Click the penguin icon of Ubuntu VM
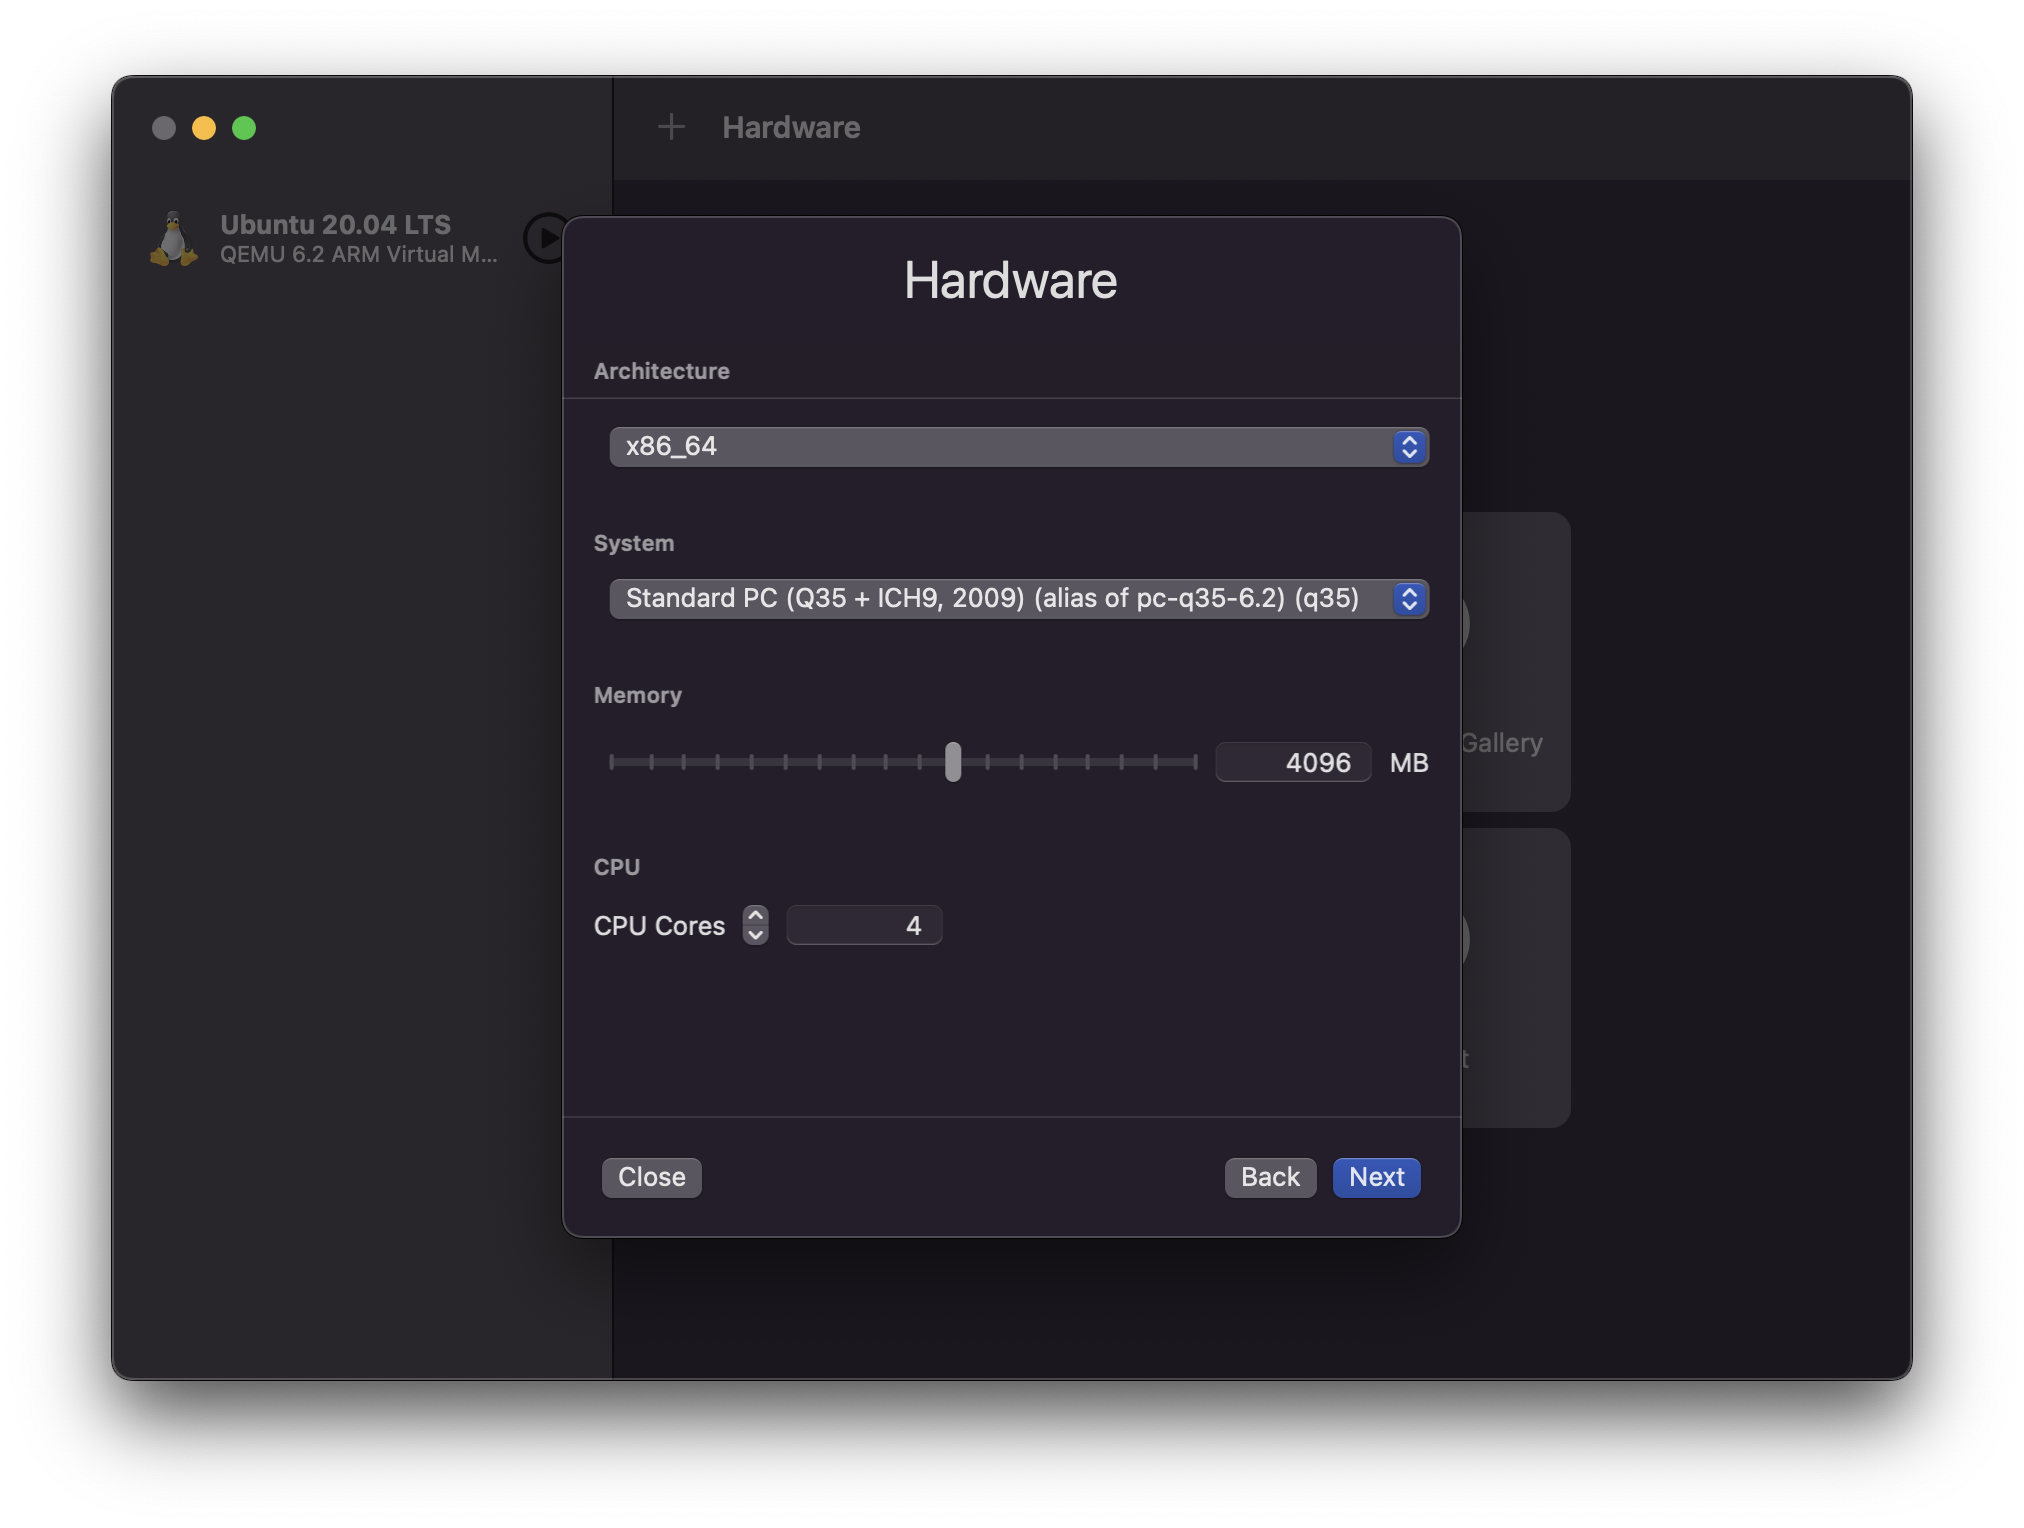 [x=174, y=239]
